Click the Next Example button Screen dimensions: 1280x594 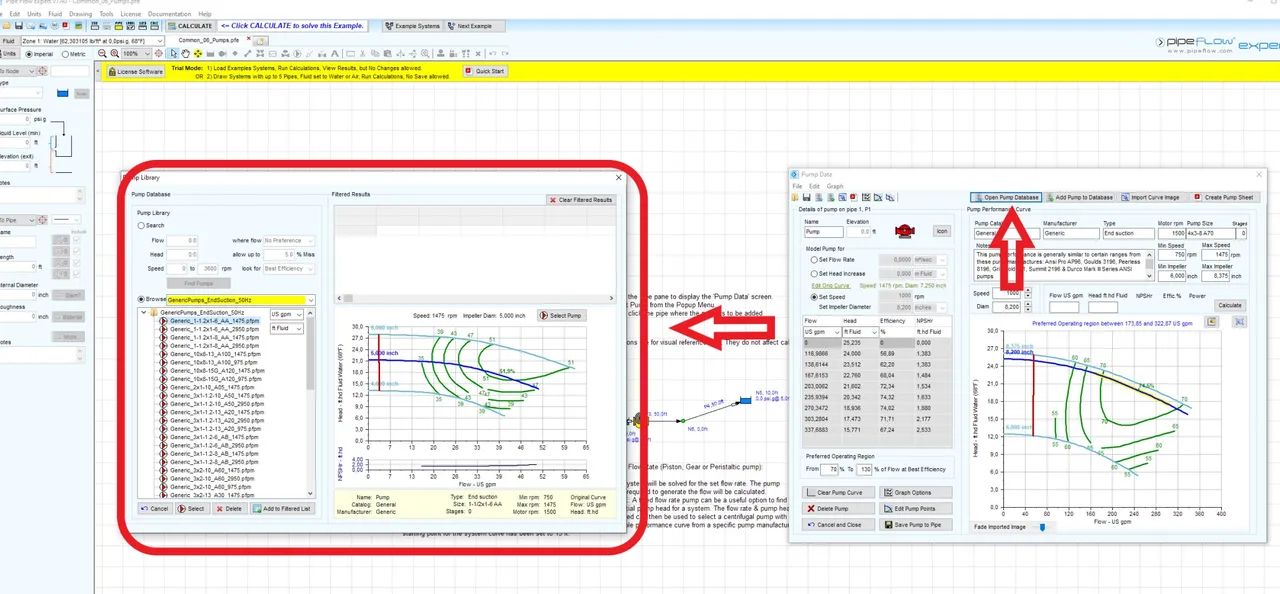click(470, 26)
